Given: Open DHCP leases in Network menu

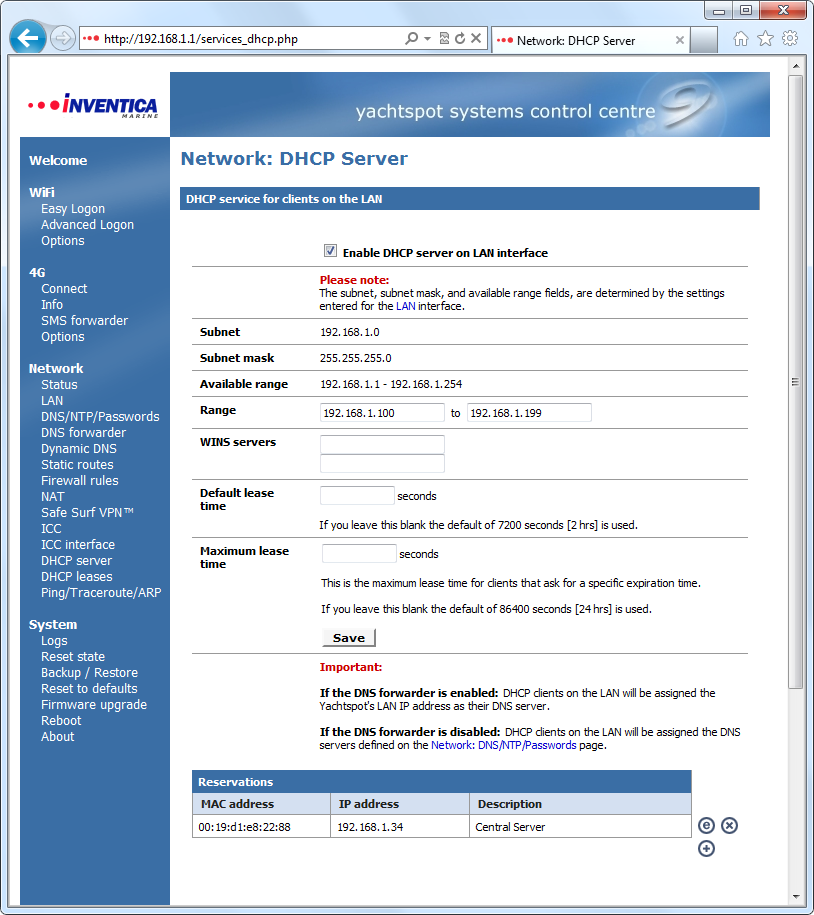Looking at the screenshot, I should pos(76,577).
